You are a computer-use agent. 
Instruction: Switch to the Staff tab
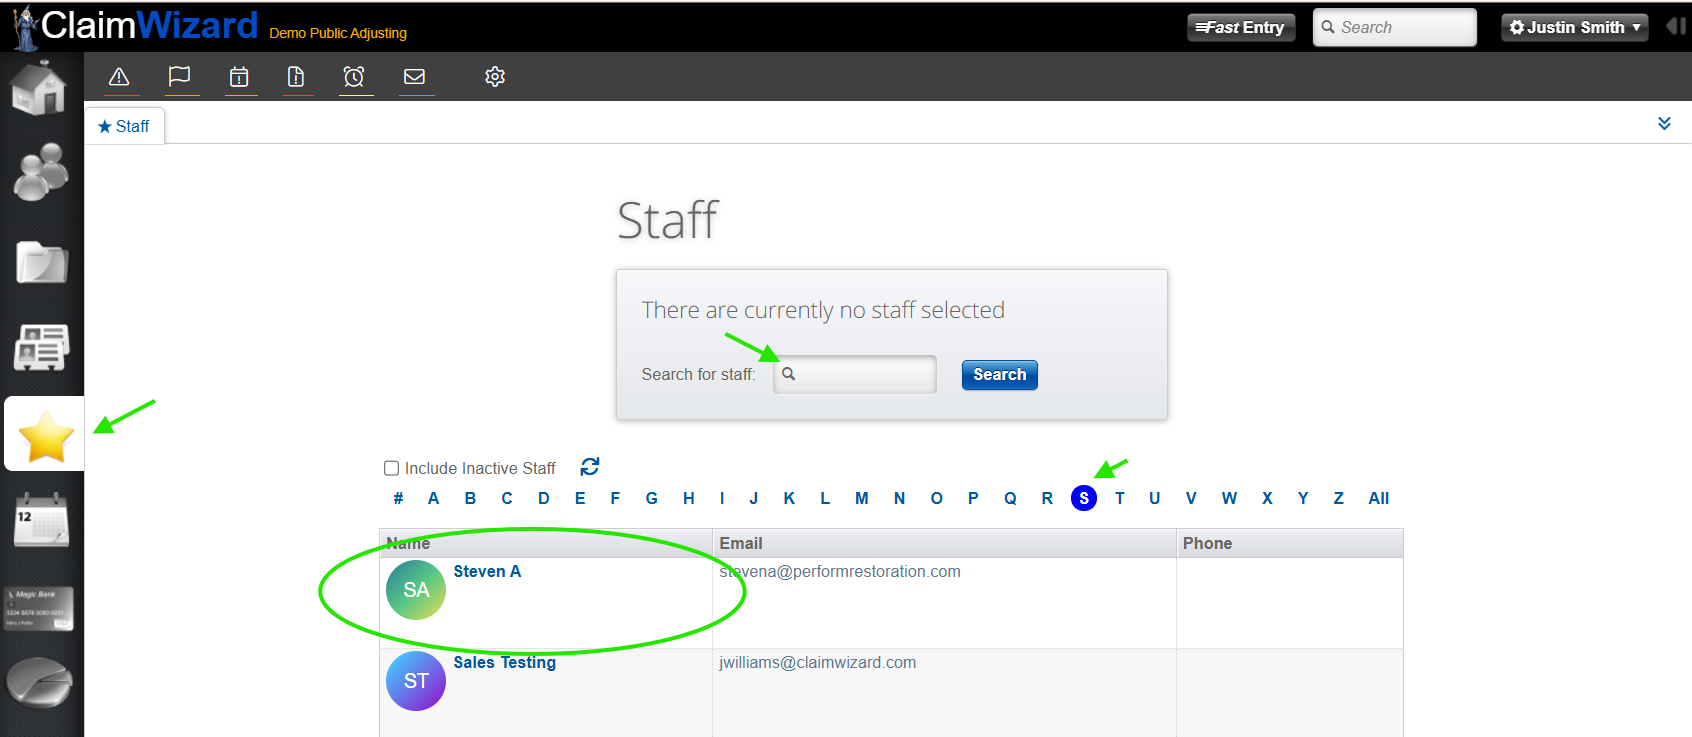124,126
